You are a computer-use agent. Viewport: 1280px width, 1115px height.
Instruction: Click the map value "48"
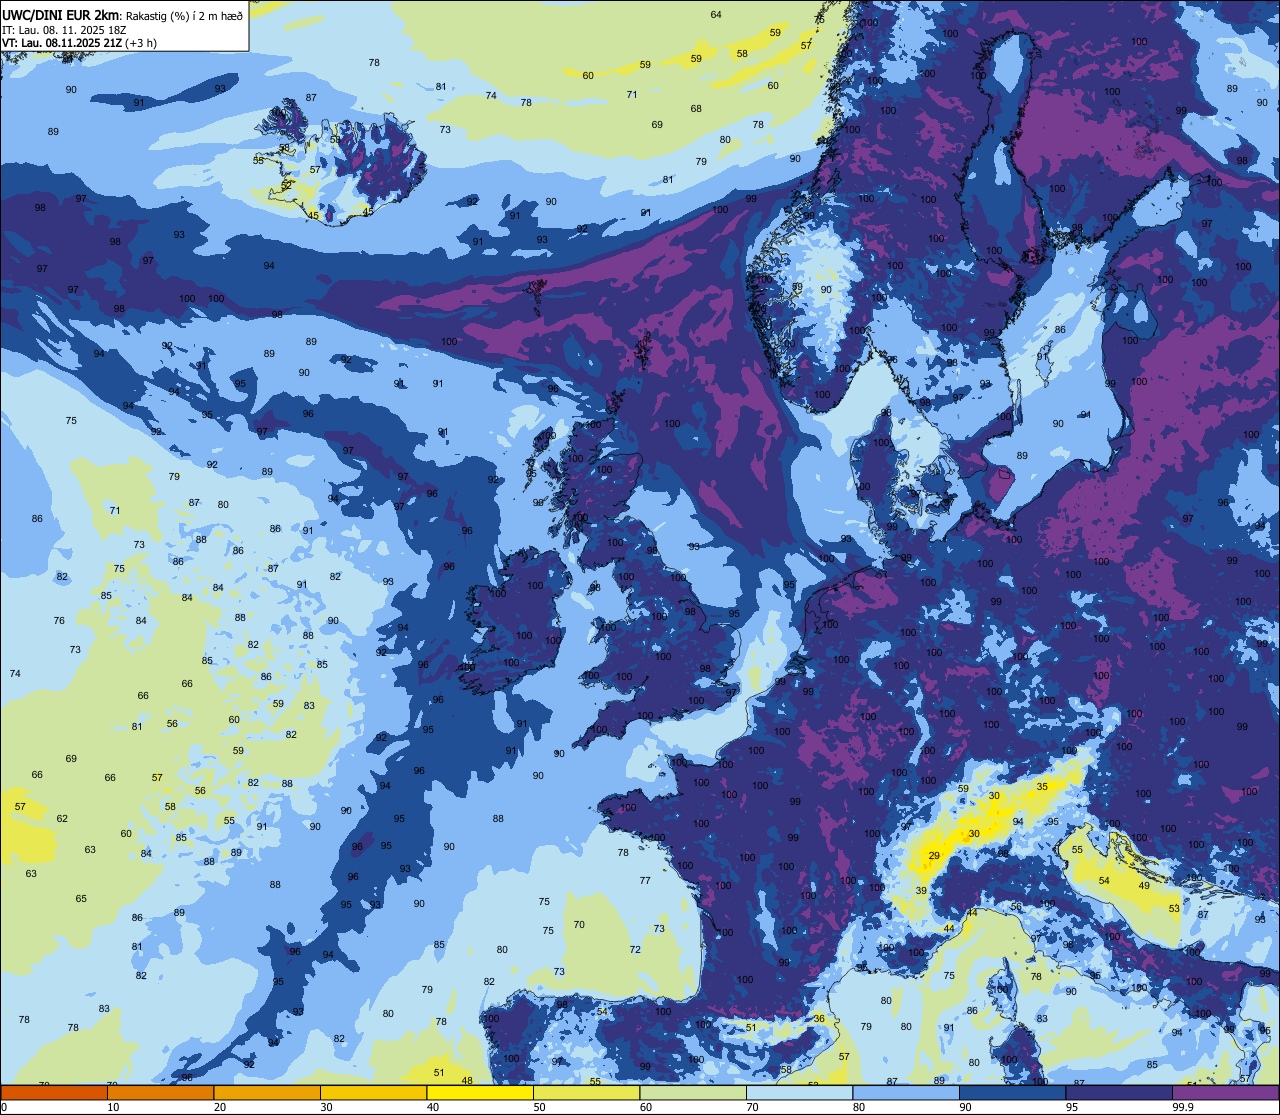(467, 1081)
